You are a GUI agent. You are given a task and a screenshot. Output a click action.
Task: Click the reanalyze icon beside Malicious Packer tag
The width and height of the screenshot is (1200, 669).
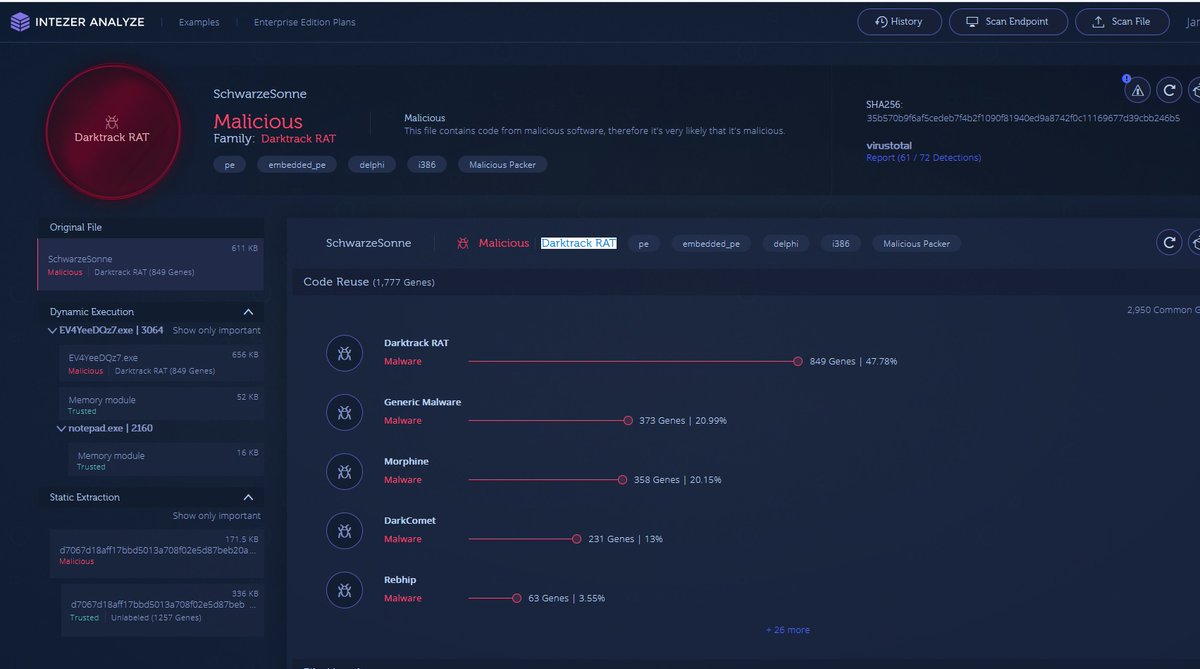coord(1169,242)
